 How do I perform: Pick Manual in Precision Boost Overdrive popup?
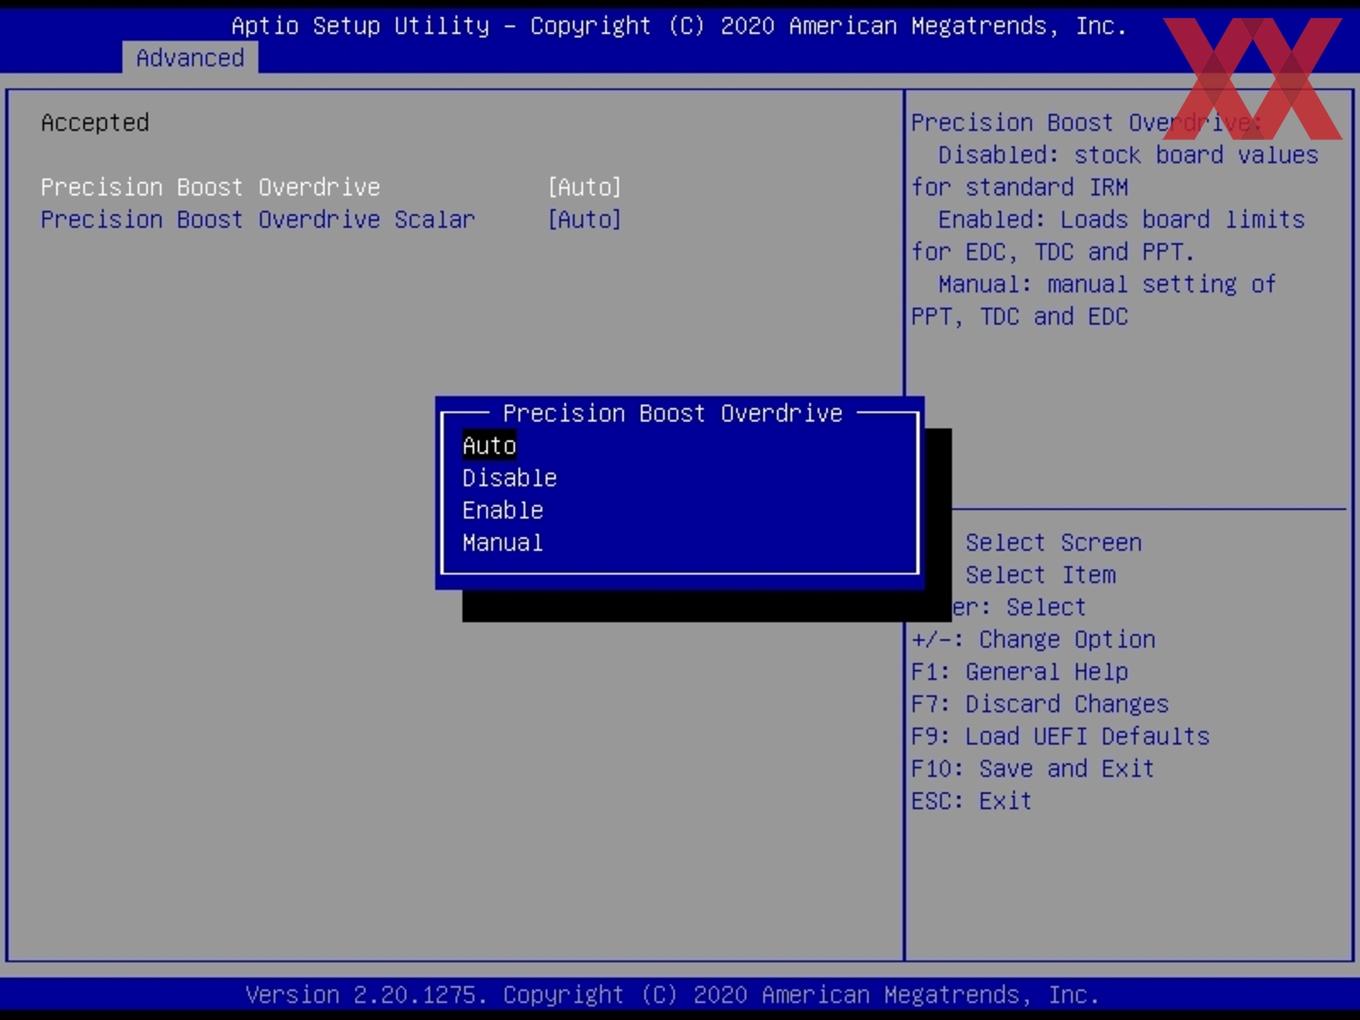click(502, 543)
